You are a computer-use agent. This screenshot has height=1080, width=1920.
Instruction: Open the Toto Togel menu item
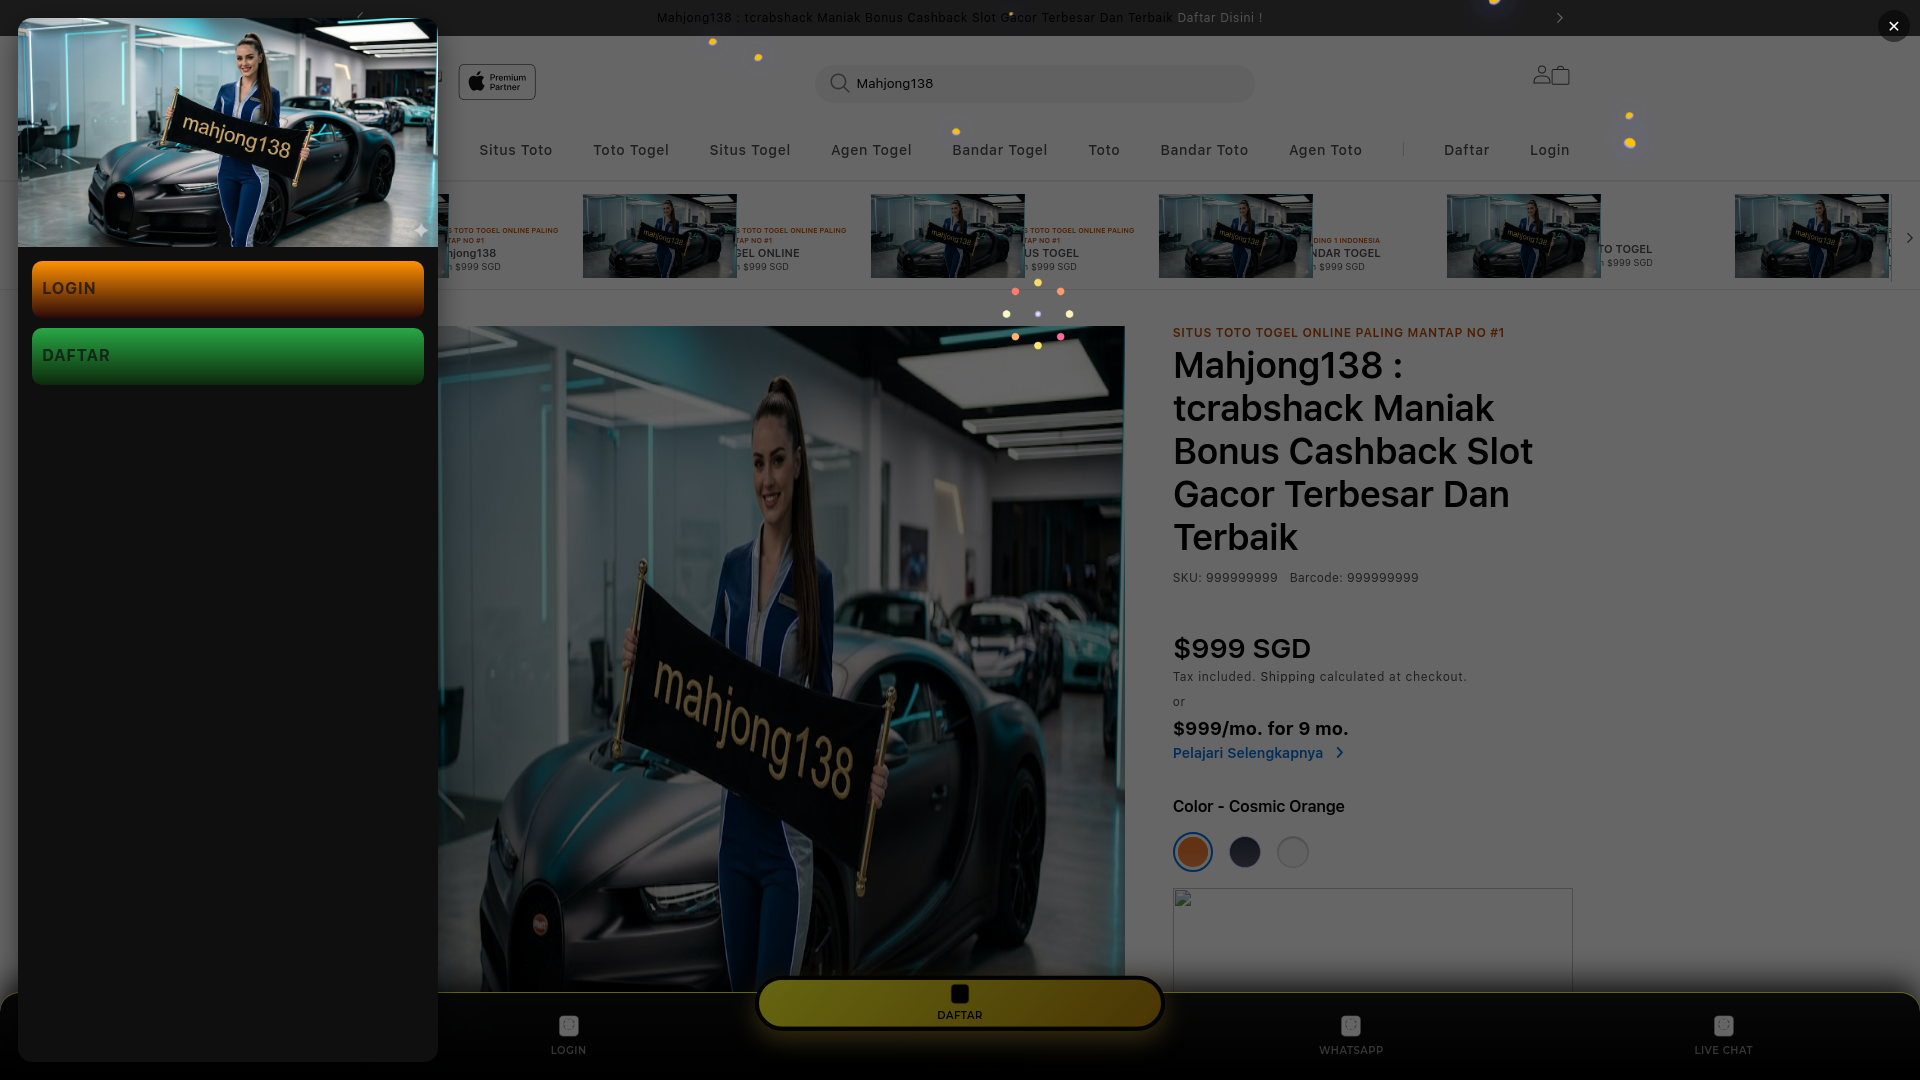(x=631, y=150)
